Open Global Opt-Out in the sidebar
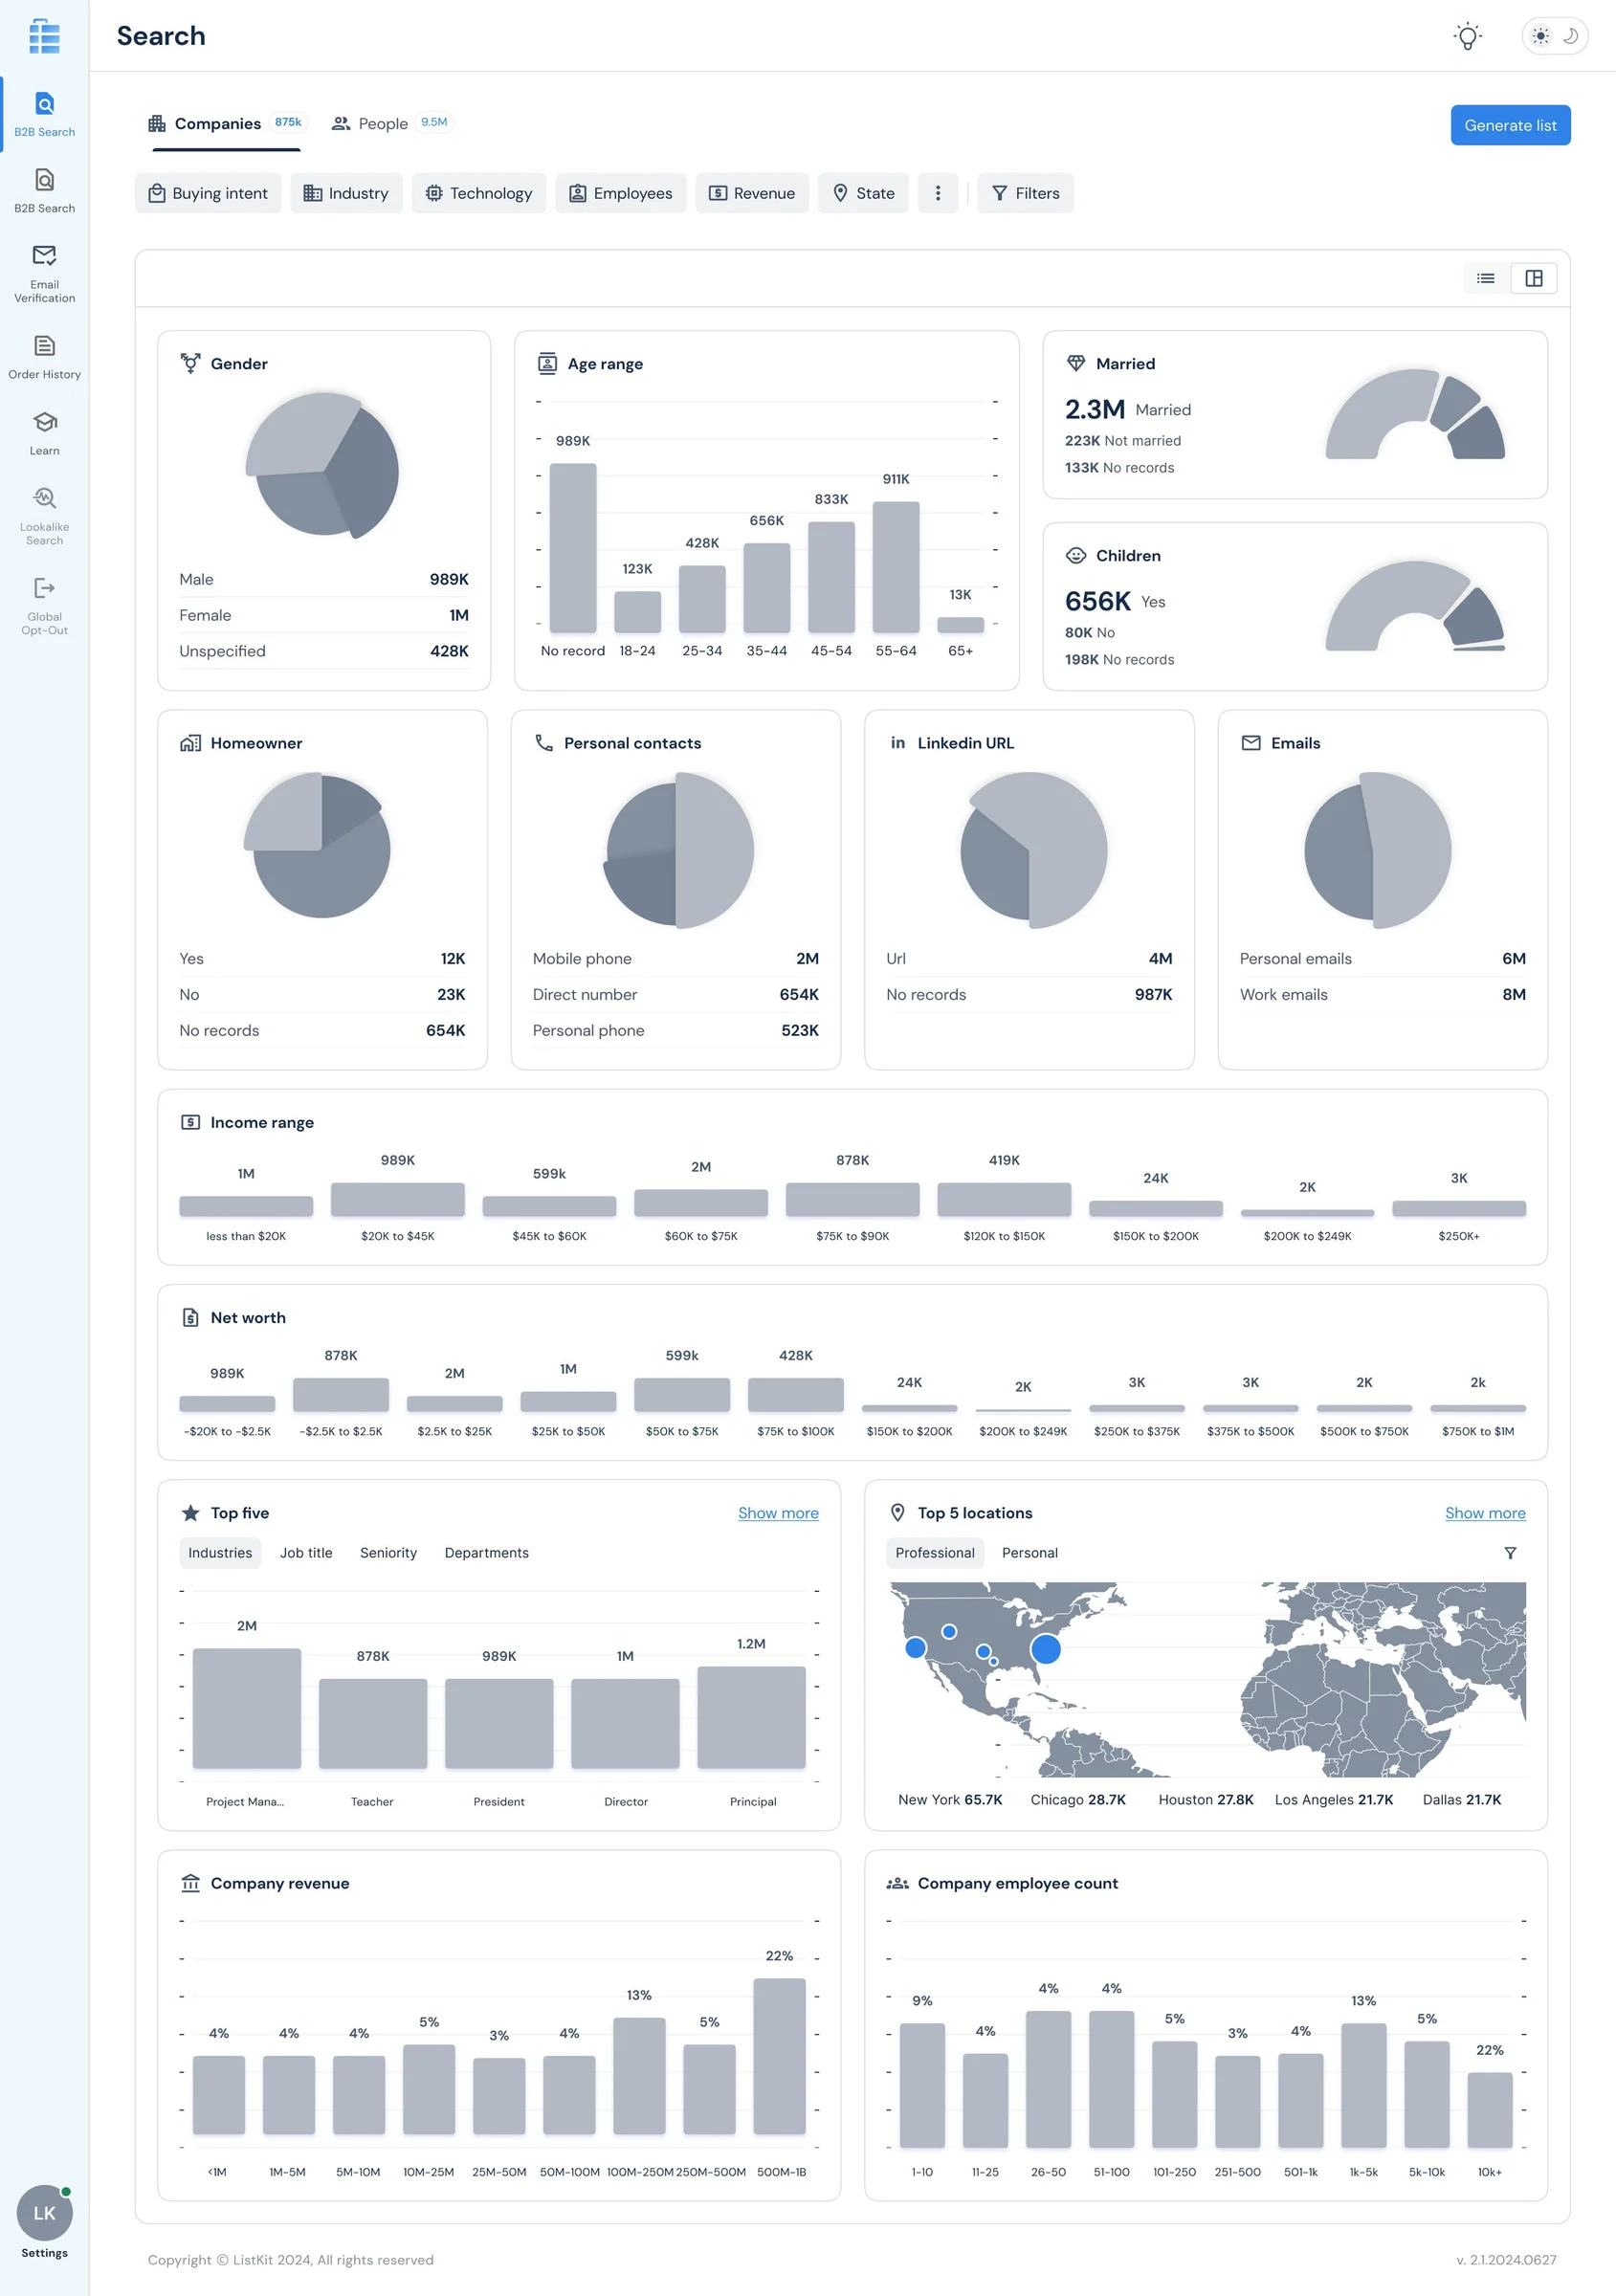This screenshot has height=2296, width=1616. (44, 605)
